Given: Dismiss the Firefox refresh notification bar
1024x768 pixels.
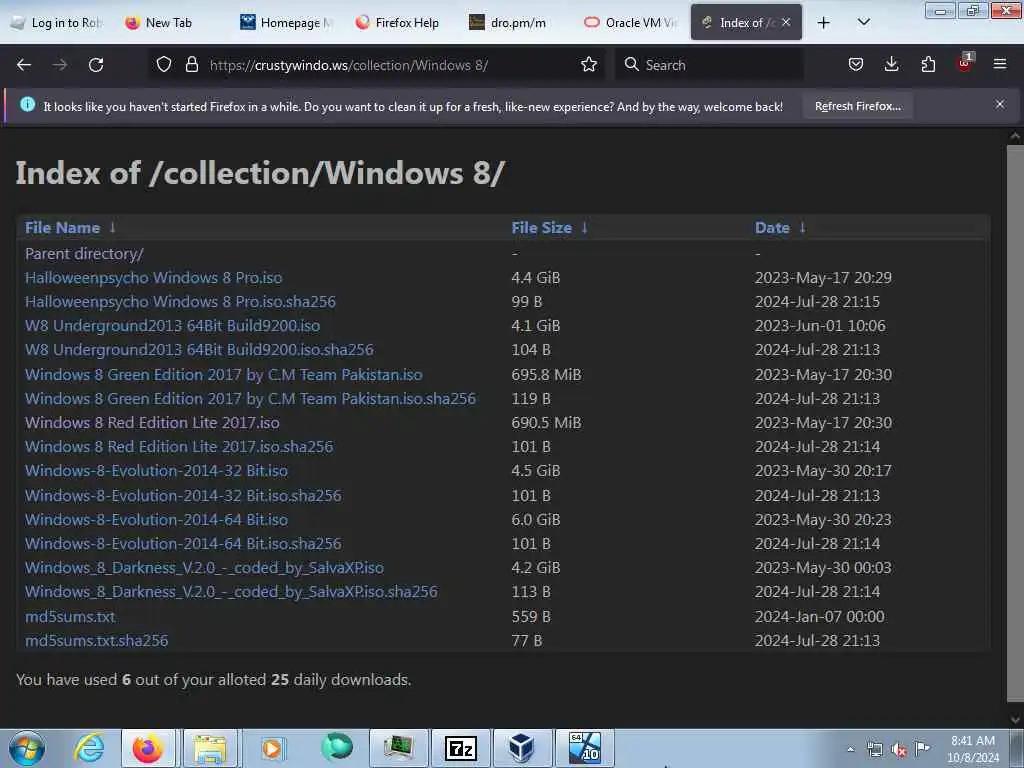Looking at the screenshot, I should click(x=1000, y=104).
